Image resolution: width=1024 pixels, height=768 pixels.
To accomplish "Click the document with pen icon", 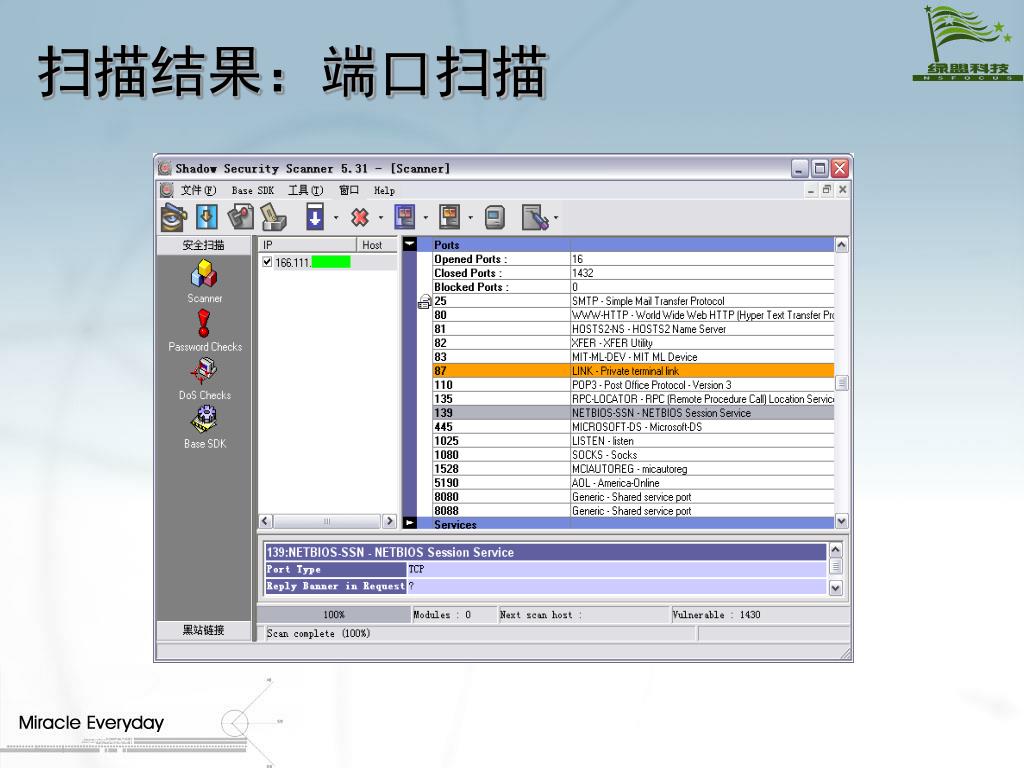I will (535, 217).
